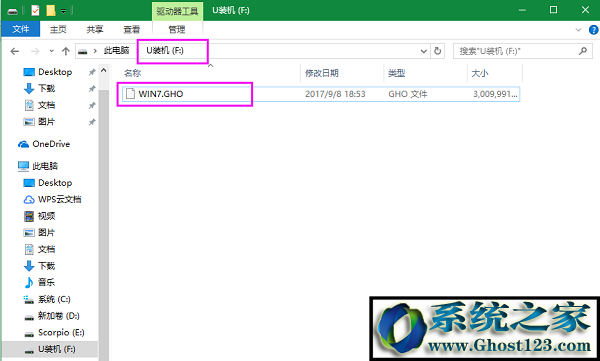Switch to the 共享 ribbon tab
This screenshot has height=361, width=600.
tap(95, 29)
